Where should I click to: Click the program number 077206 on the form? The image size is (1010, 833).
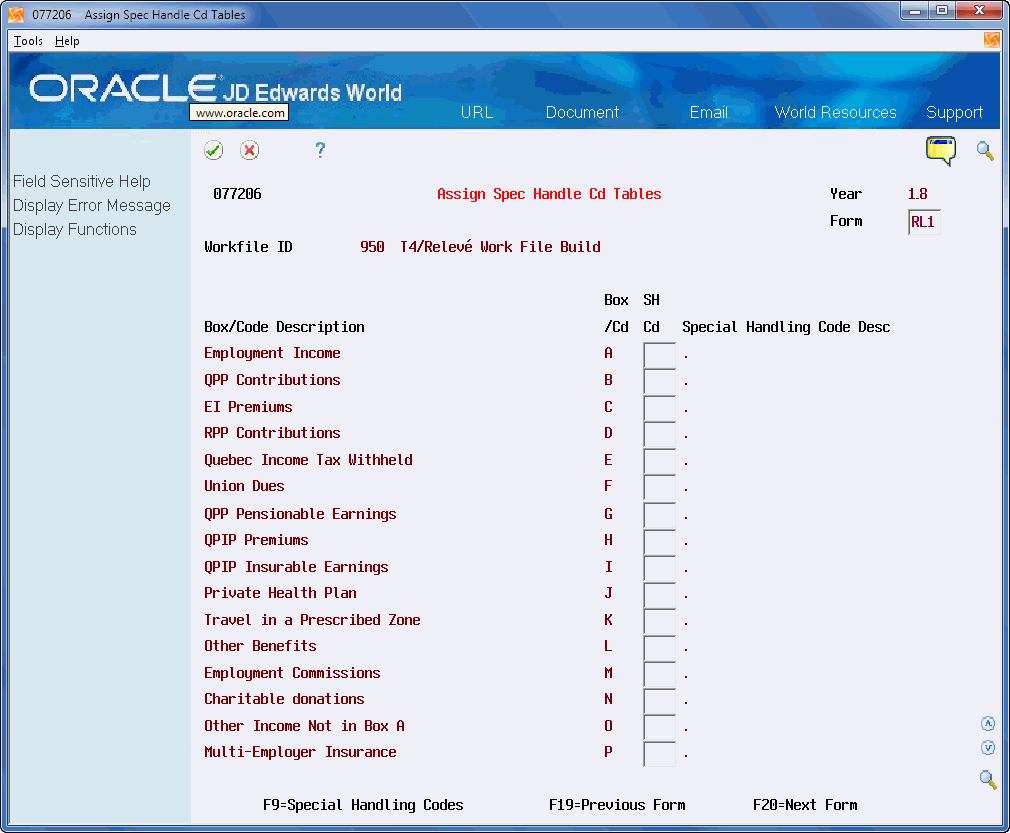pos(237,194)
